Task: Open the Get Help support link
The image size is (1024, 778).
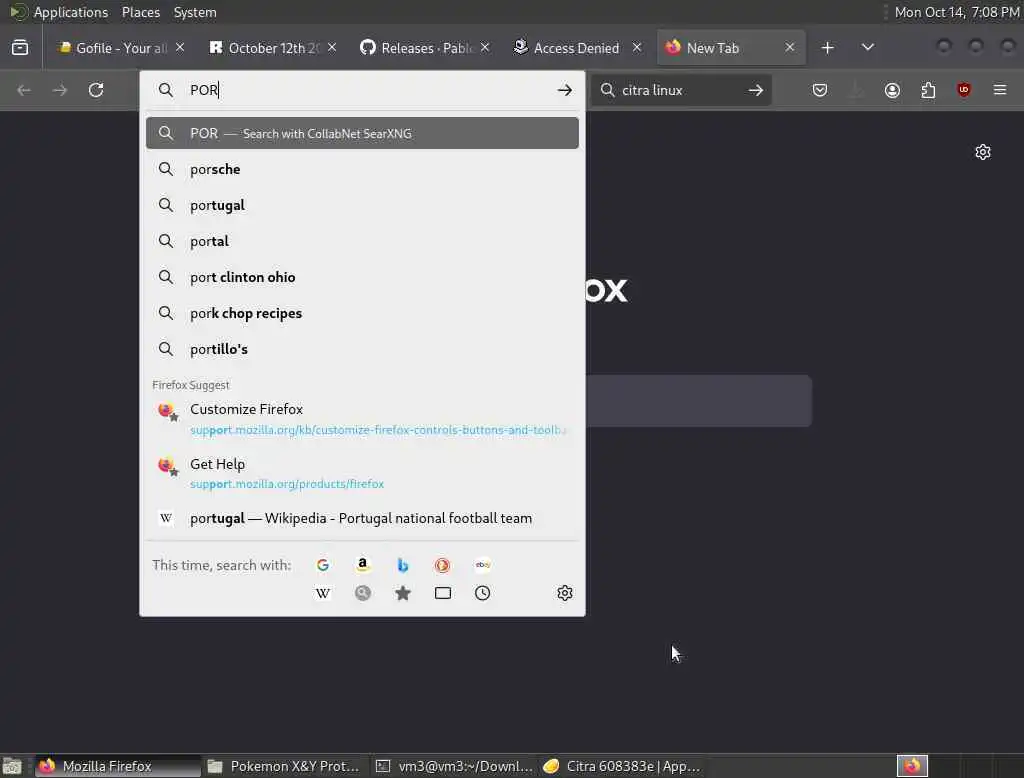Action: point(362,474)
